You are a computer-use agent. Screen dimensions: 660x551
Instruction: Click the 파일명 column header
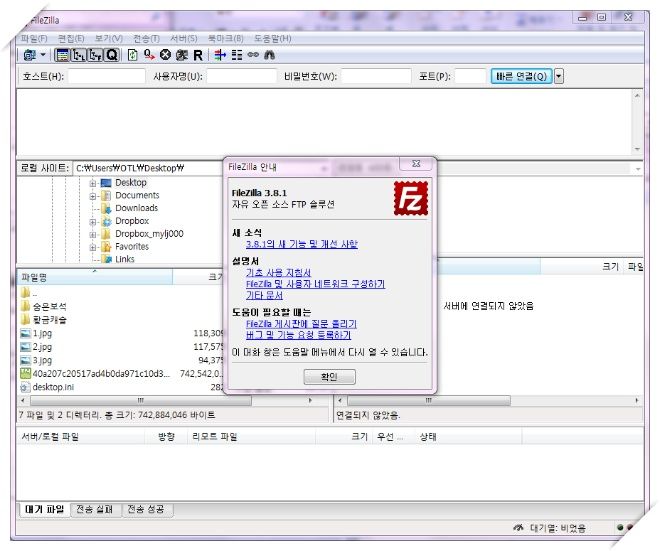click(x=95, y=277)
